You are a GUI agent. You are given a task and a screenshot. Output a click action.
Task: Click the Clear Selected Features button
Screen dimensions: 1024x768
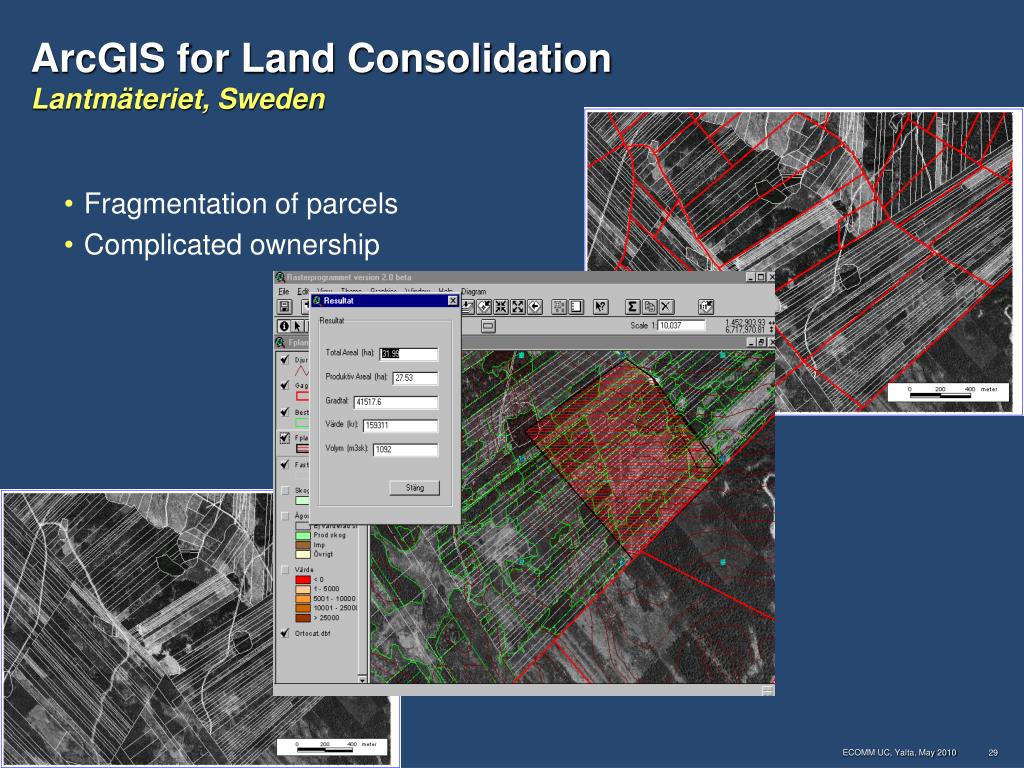click(x=576, y=306)
